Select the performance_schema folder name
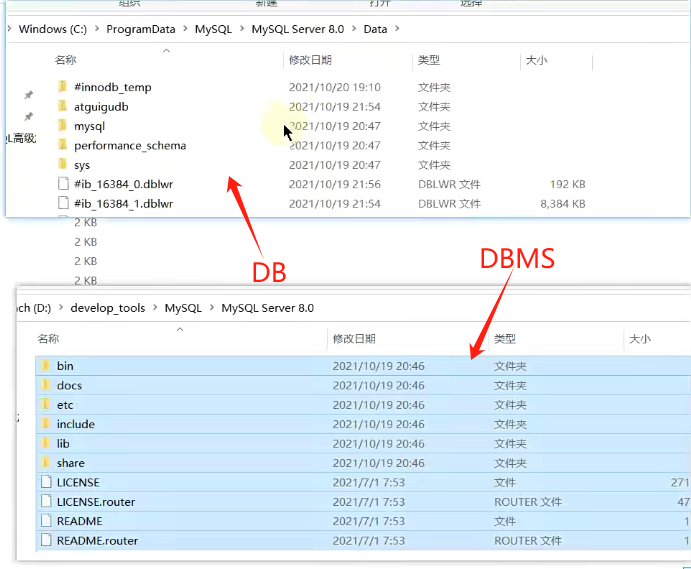Viewport: 691px width, 569px height. tap(130, 145)
